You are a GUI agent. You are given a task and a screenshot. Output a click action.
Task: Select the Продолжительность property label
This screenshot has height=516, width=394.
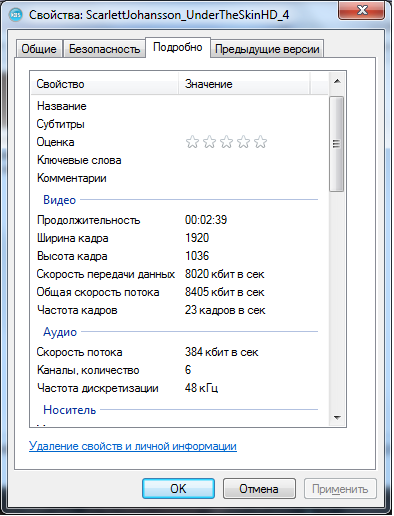click(x=89, y=220)
